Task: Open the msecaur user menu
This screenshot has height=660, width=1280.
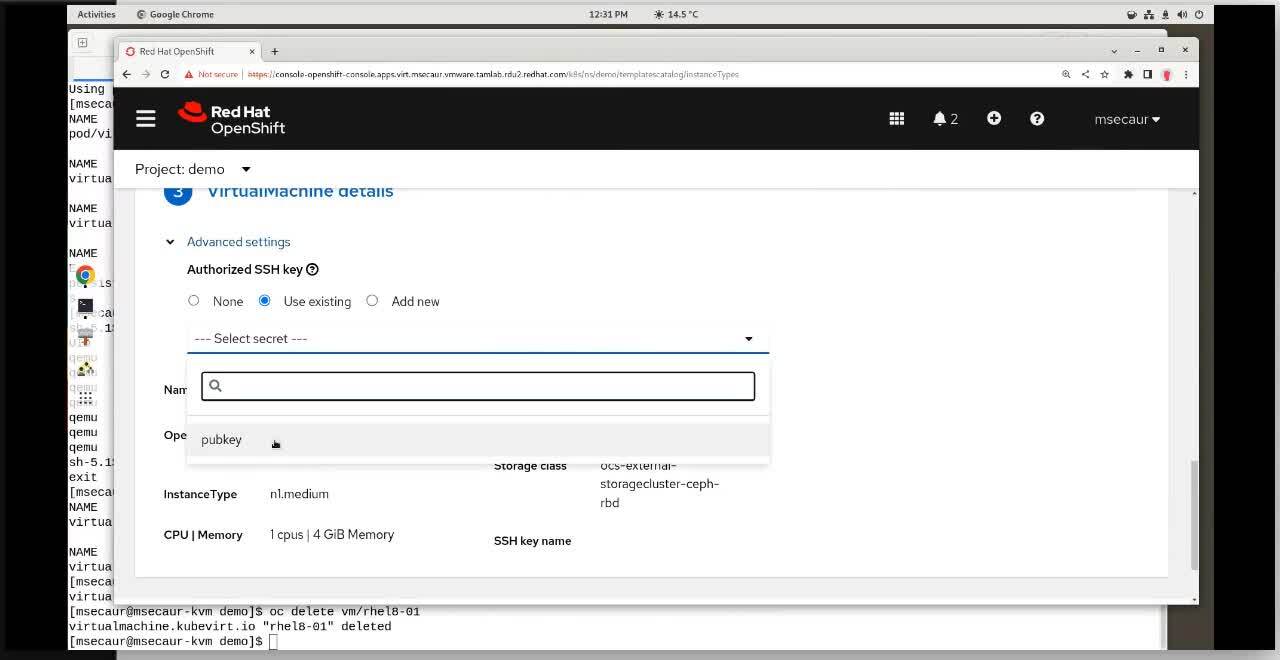Action: tap(1126, 119)
